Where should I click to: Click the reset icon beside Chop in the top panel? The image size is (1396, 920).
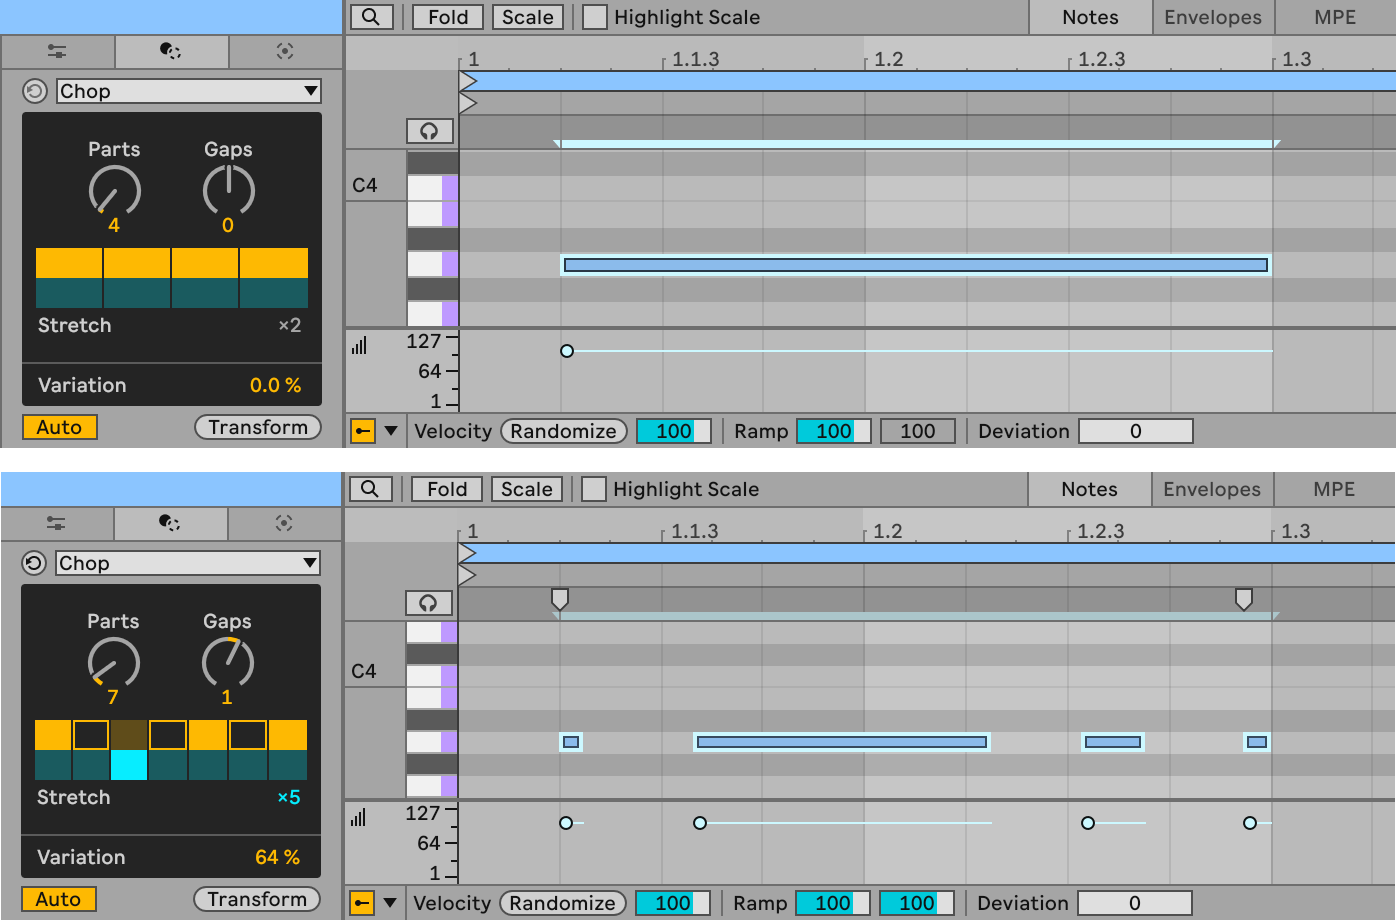pyautogui.click(x=35, y=91)
